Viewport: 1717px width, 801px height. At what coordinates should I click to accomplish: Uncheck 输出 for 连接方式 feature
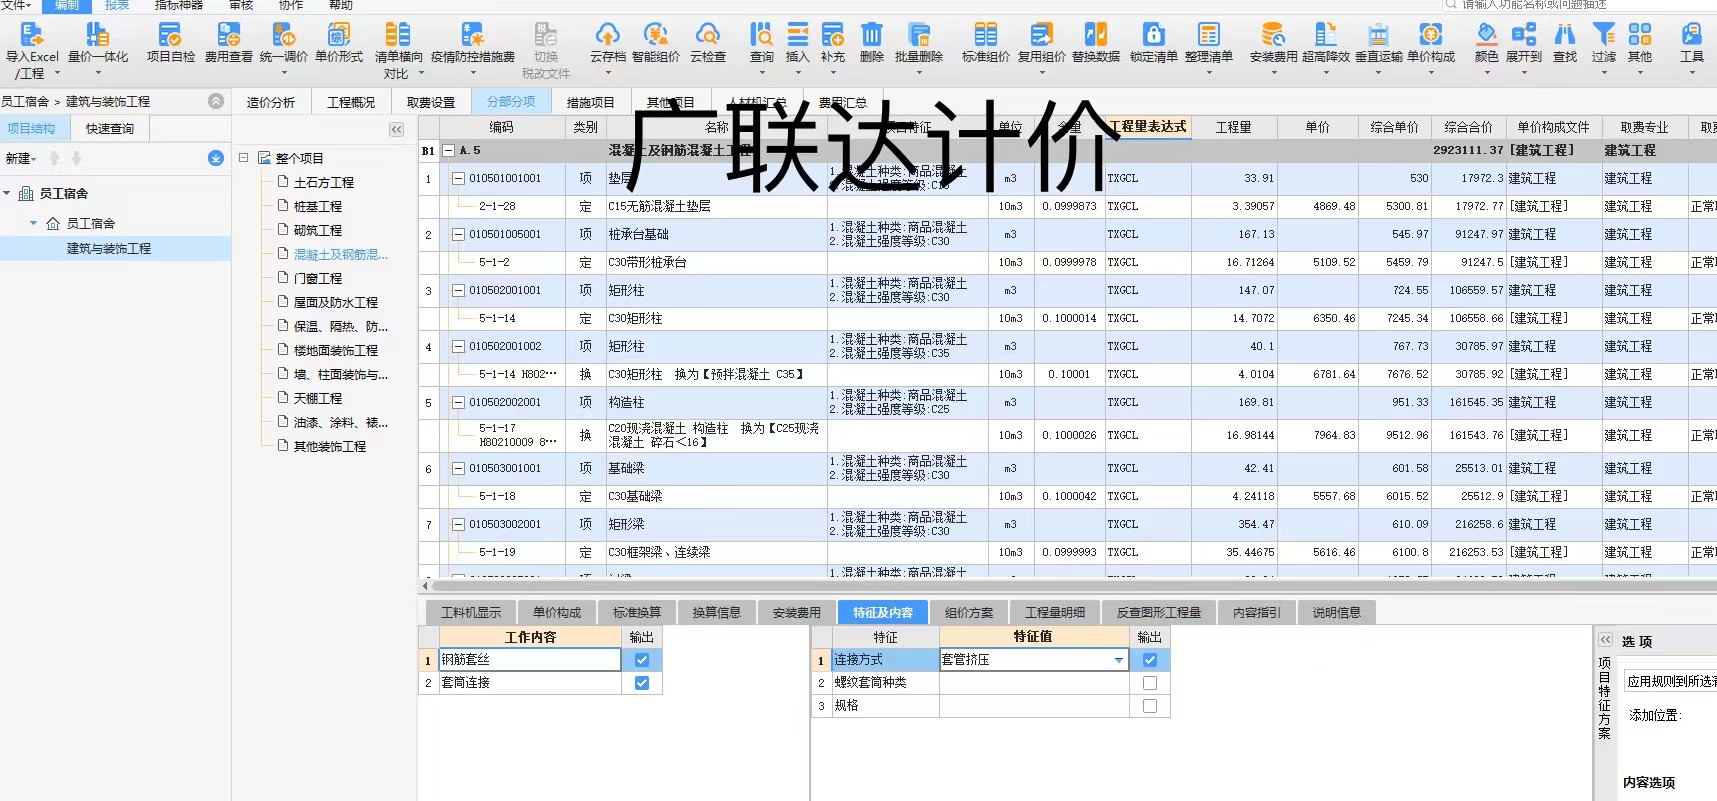coord(1150,660)
